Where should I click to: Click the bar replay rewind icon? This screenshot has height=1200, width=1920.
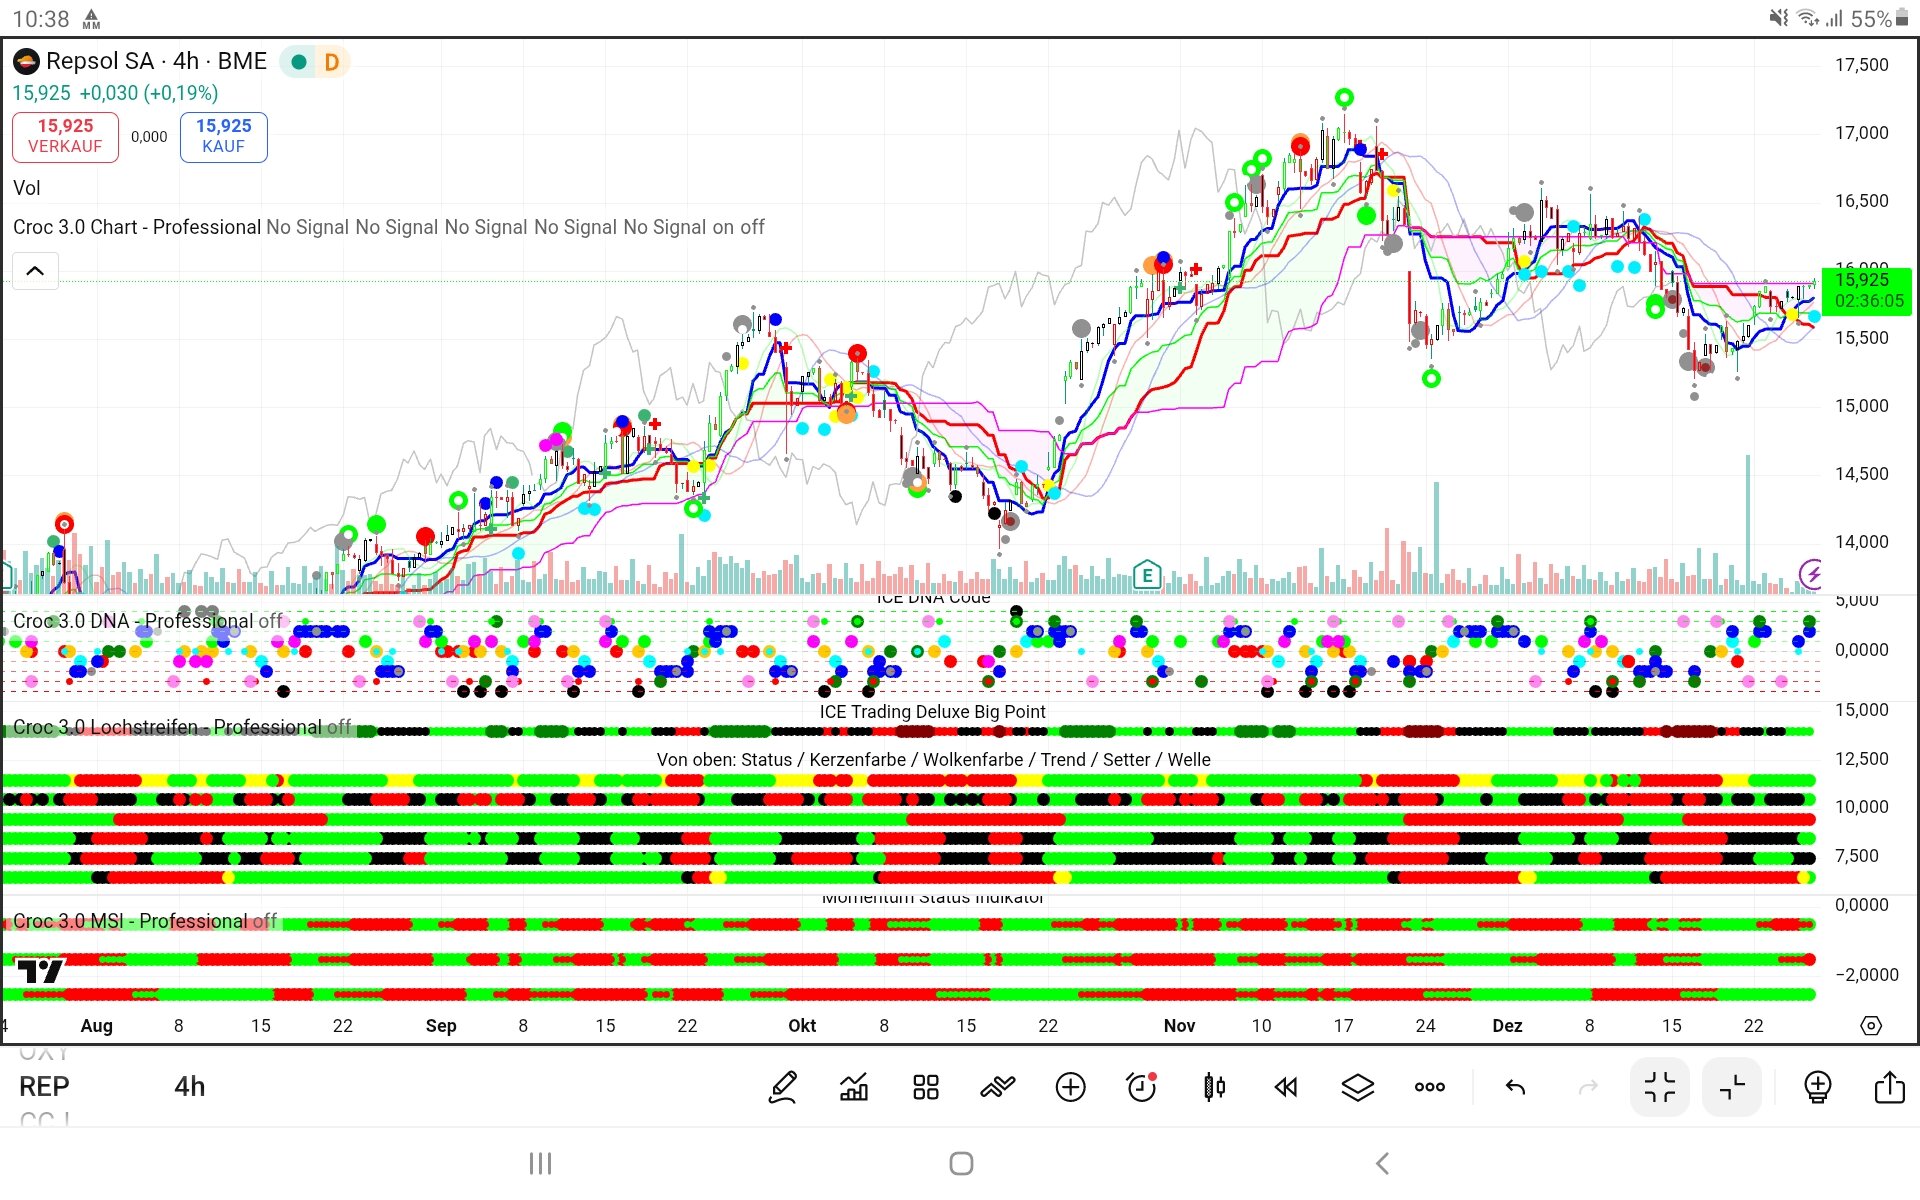pos(1286,1087)
